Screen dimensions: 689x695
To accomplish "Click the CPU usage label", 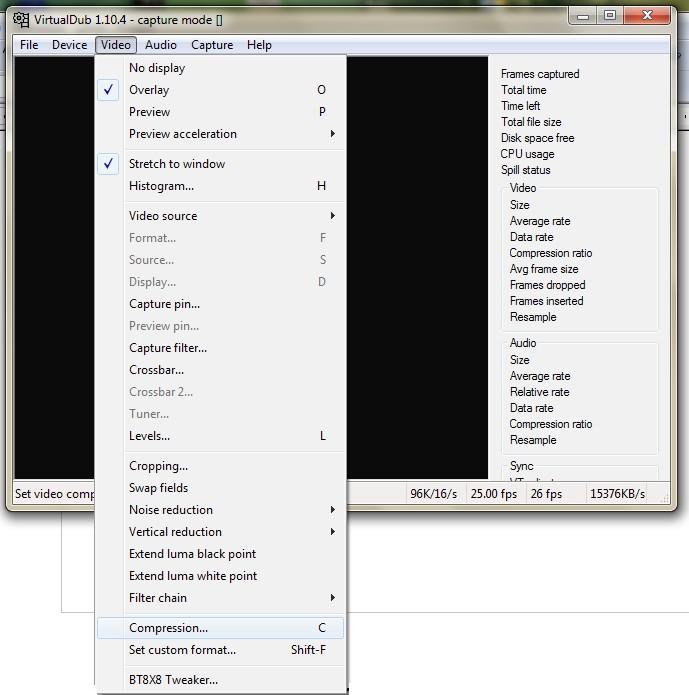I will pos(528,154).
